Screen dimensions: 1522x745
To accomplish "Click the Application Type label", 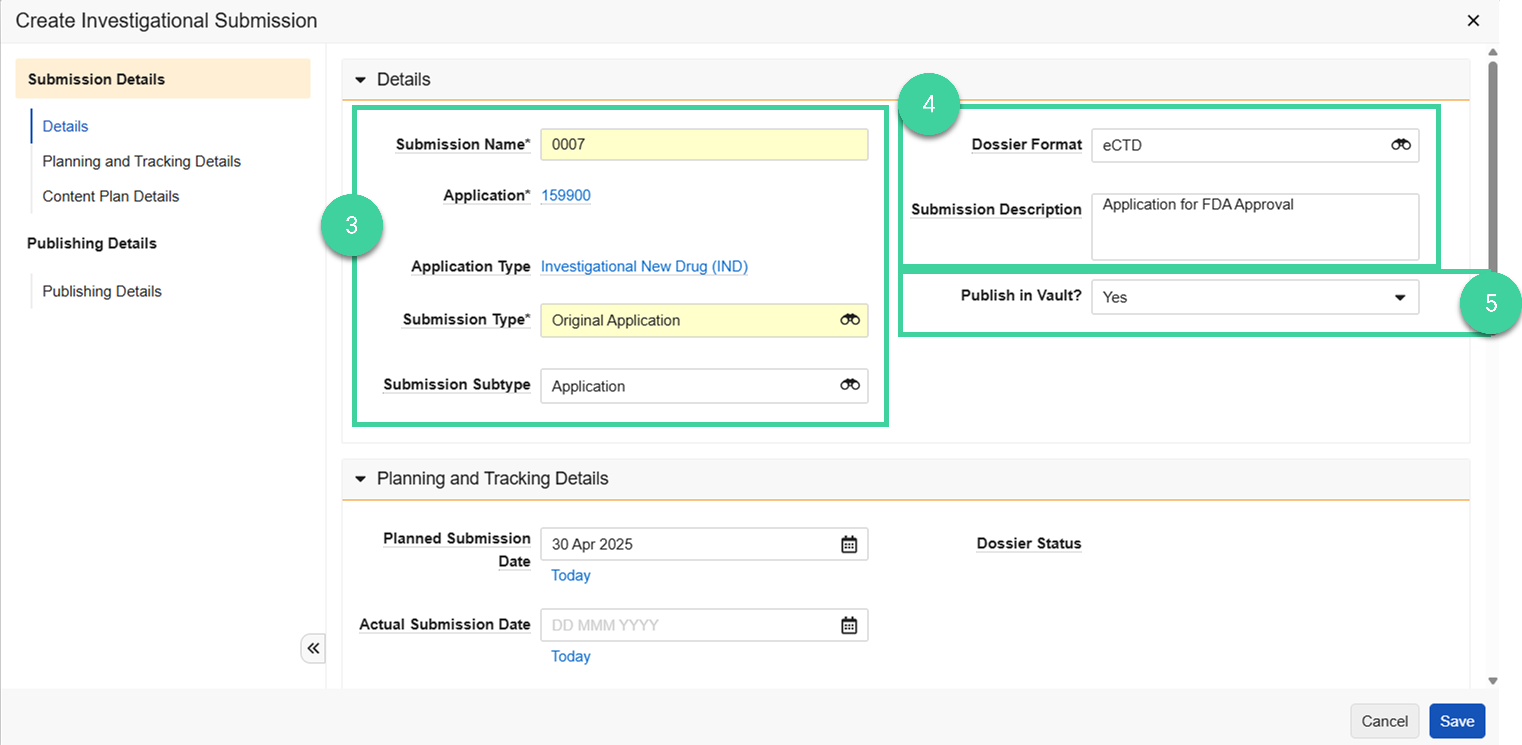I will pos(471,267).
